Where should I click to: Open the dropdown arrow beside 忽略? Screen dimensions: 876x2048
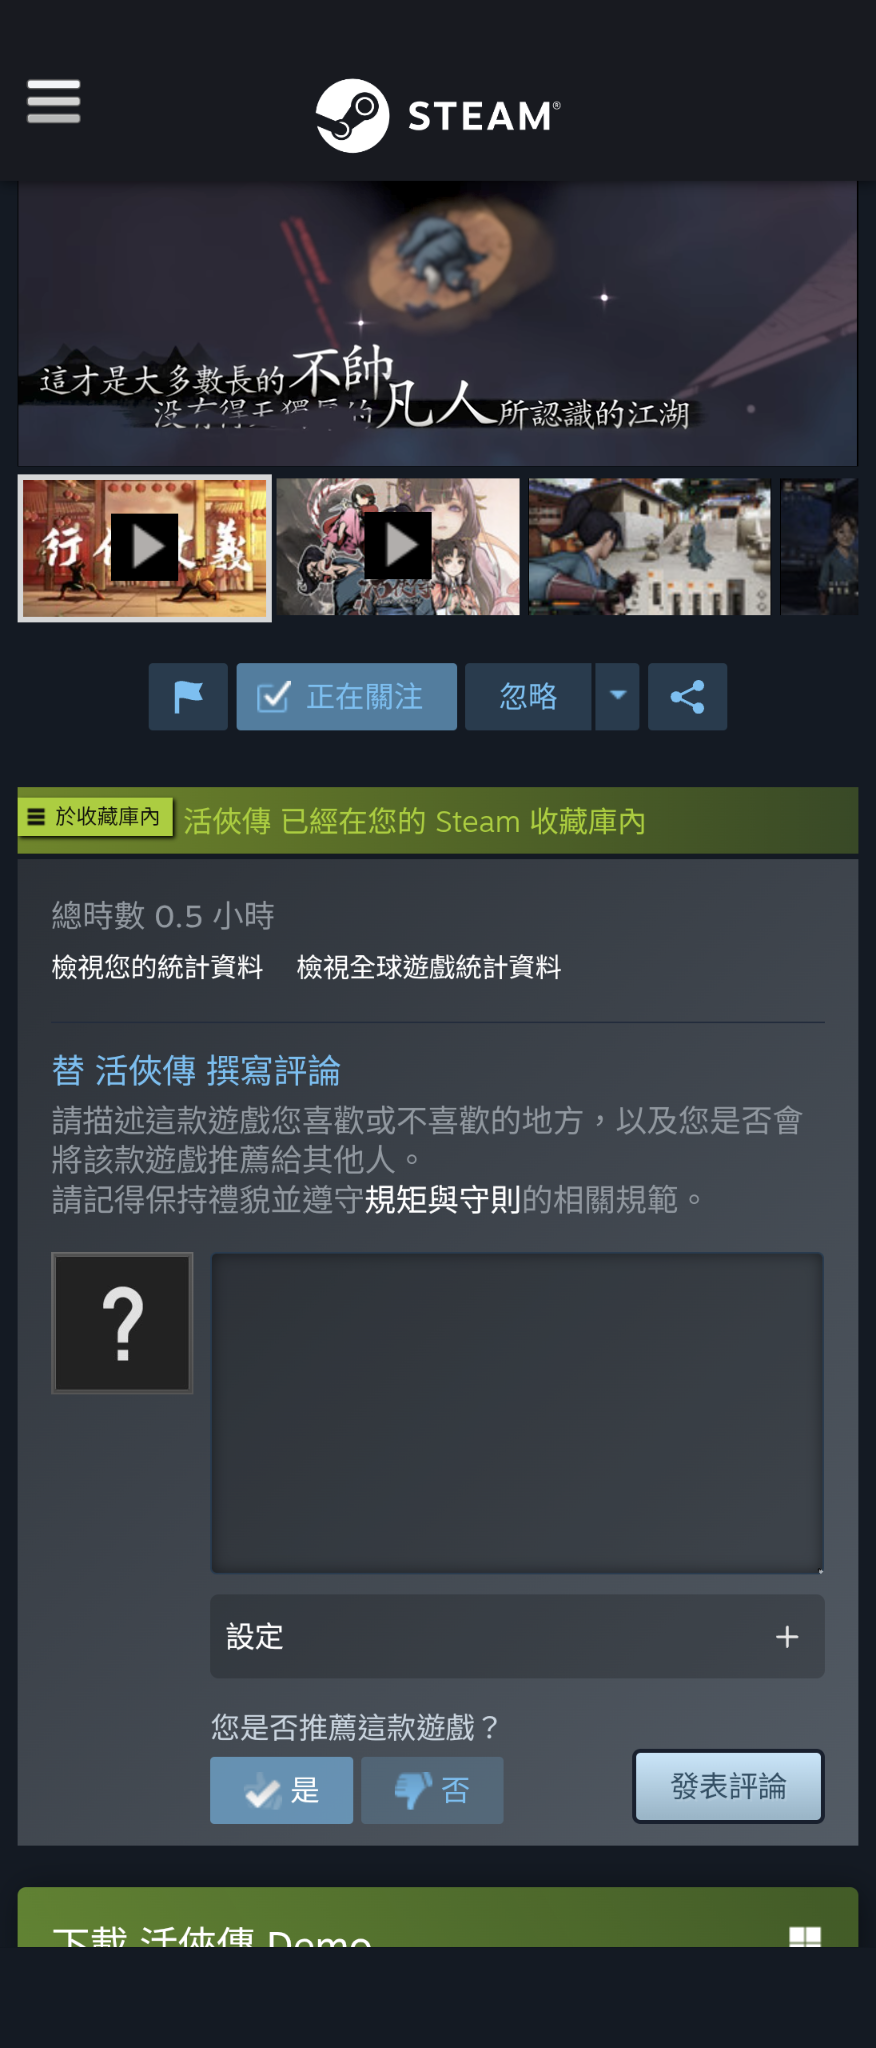pos(618,697)
